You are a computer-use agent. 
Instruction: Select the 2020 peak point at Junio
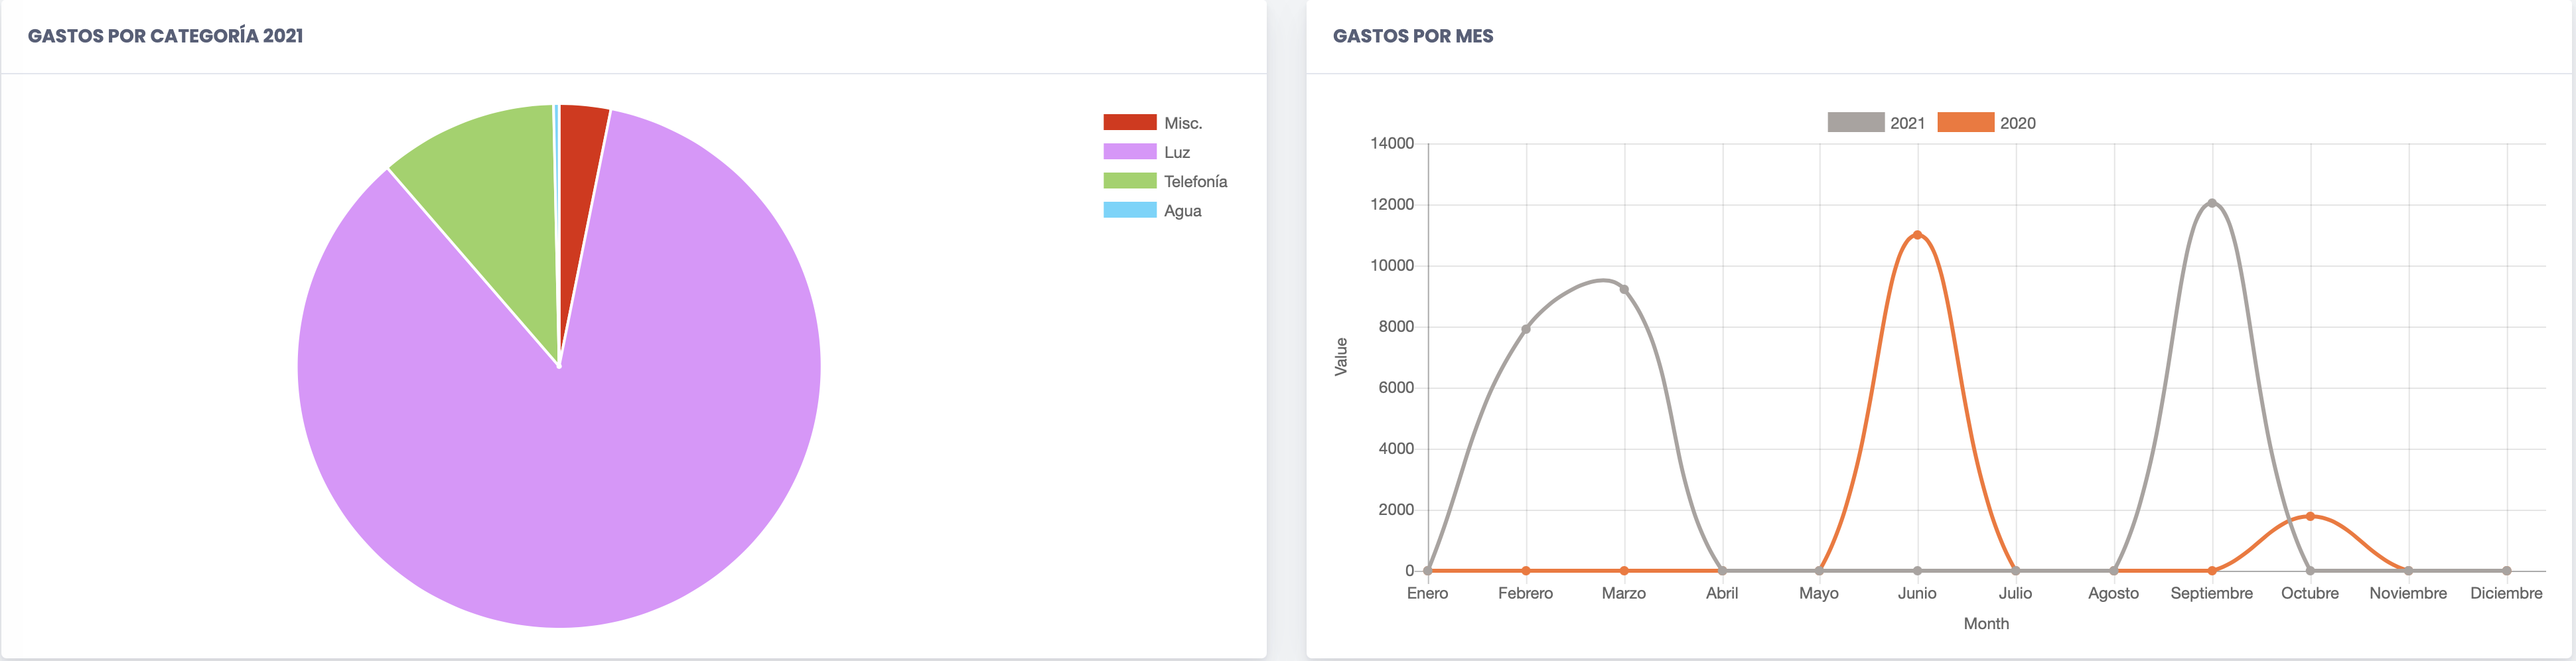(1917, 235)
